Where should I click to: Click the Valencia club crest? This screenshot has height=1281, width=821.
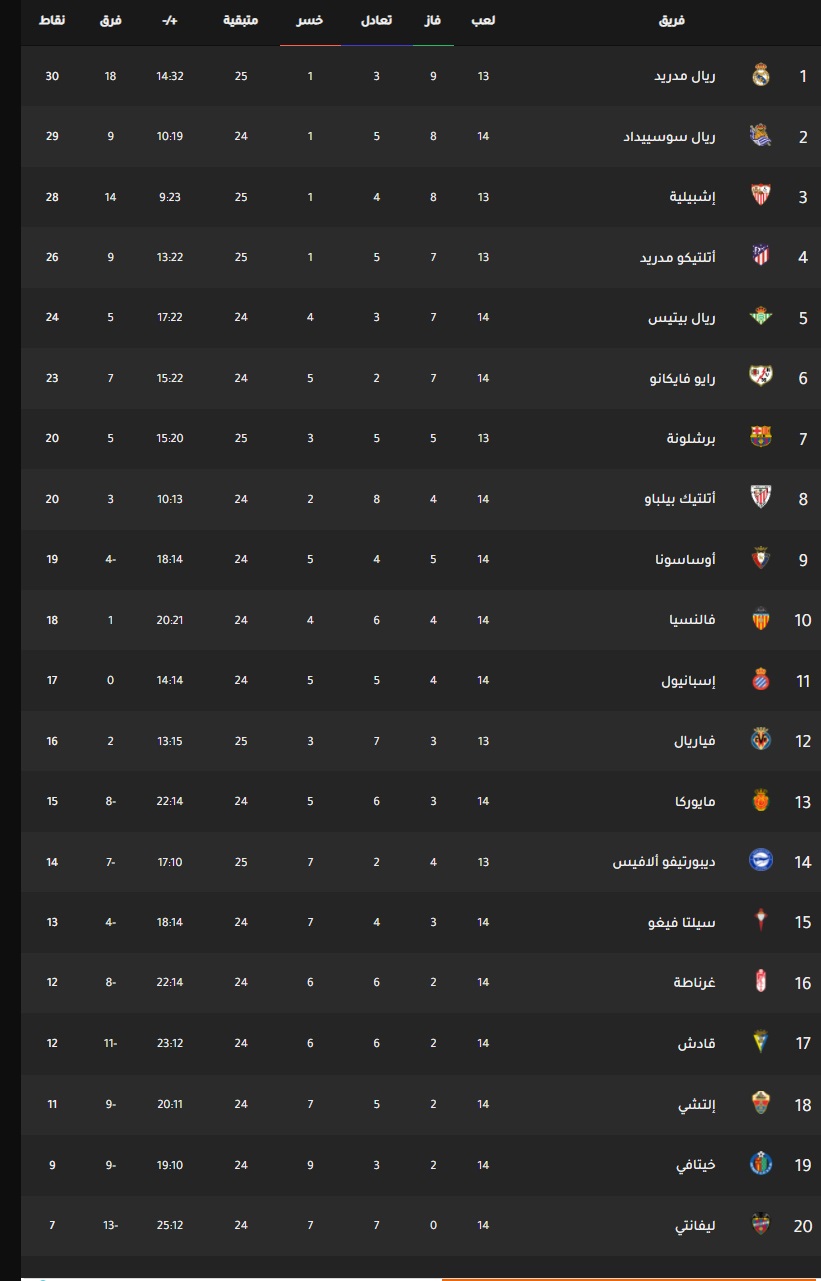(x=761, y=619)
